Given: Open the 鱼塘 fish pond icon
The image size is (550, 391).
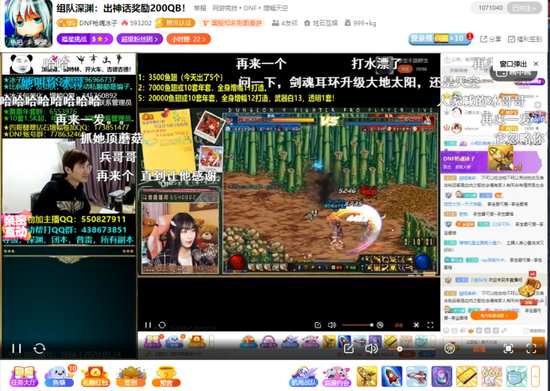Looking at the screenshot, I should [59, 376].
